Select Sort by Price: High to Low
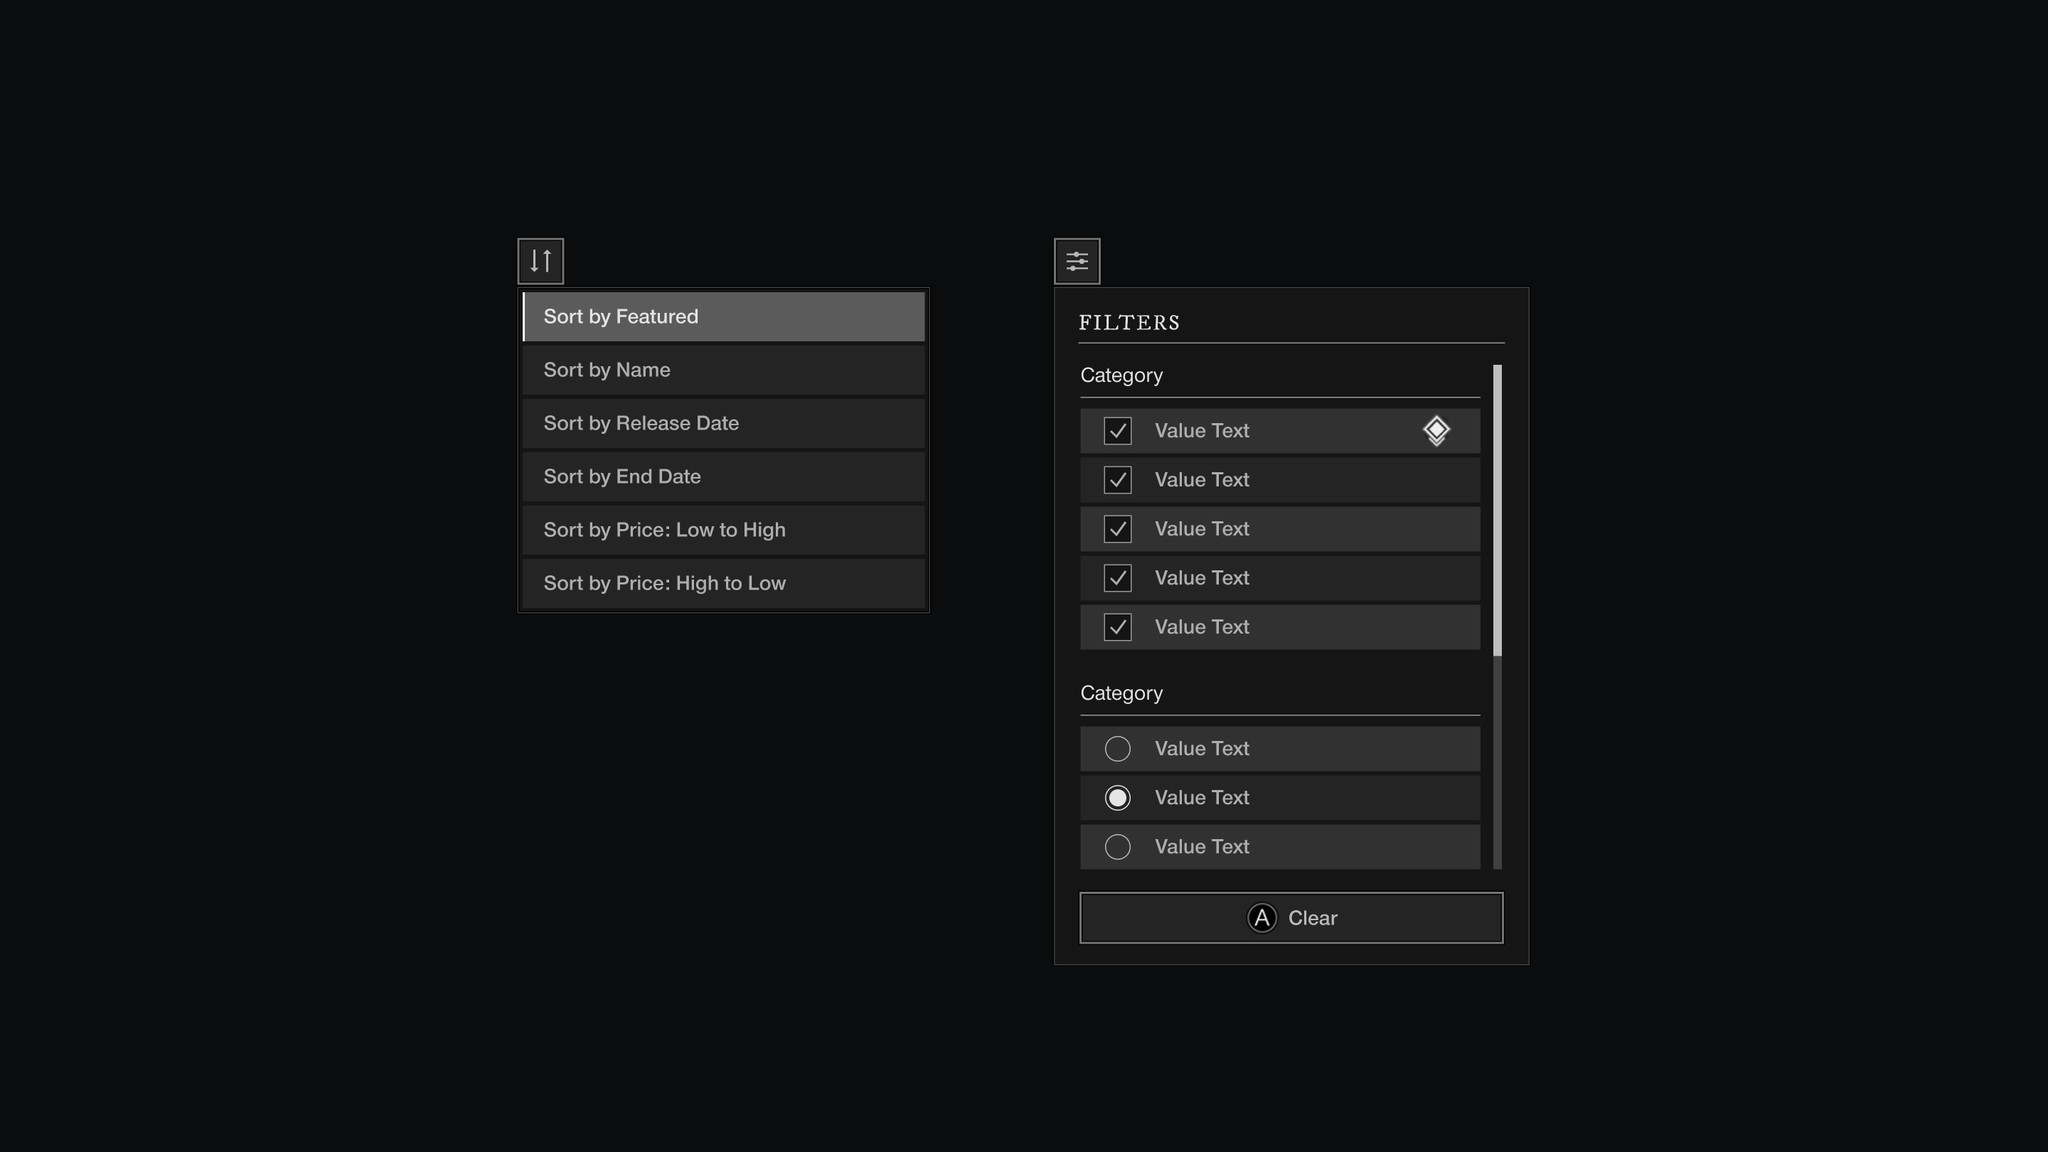This screenshot has height=1152, width=2048. pyautogui.click(x=723, y=583)
